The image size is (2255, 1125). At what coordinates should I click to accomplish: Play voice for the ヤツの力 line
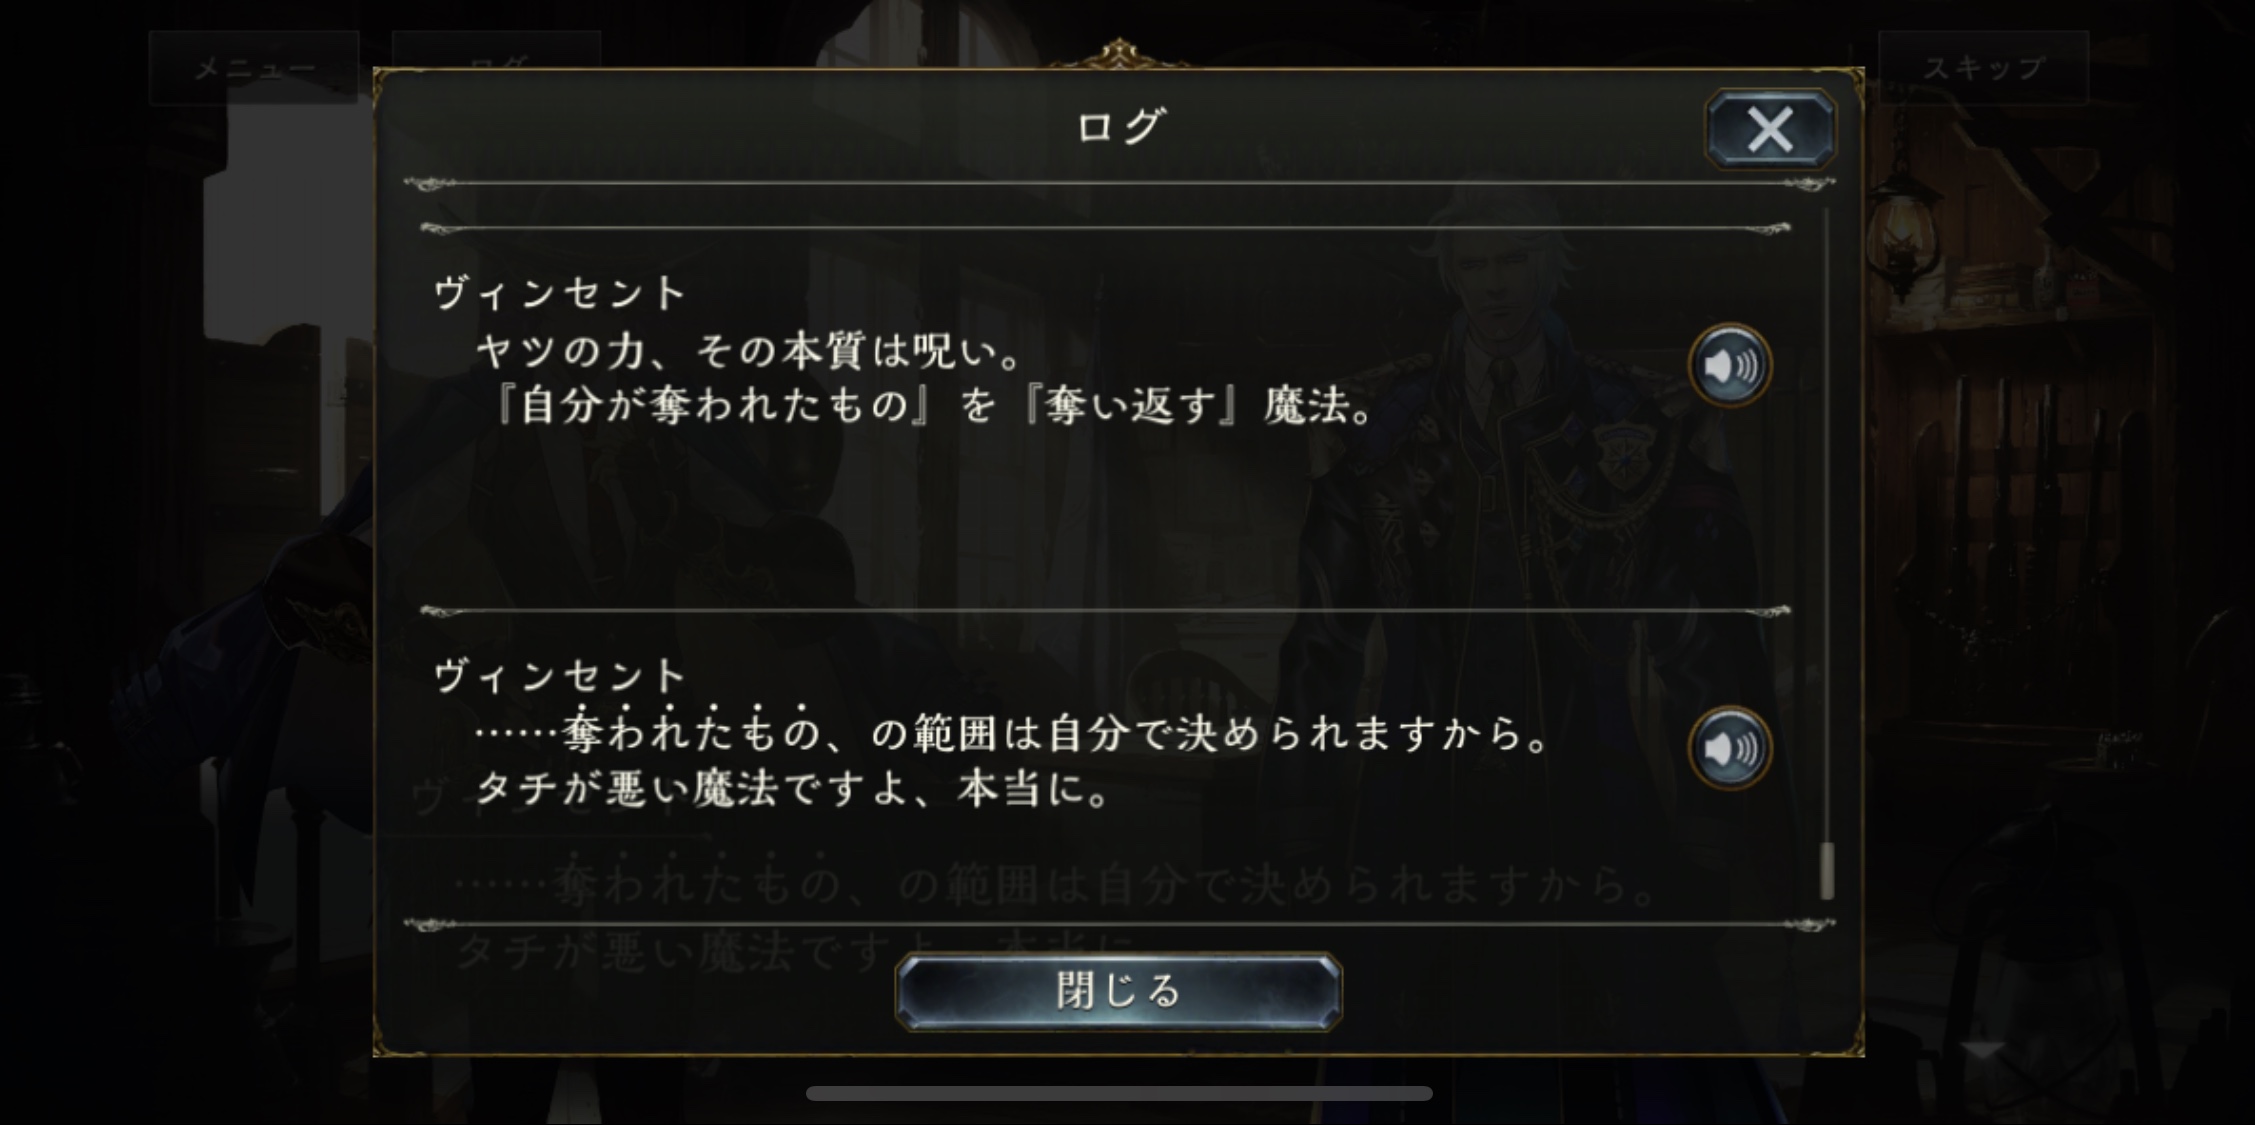[x=1730, y=366]
